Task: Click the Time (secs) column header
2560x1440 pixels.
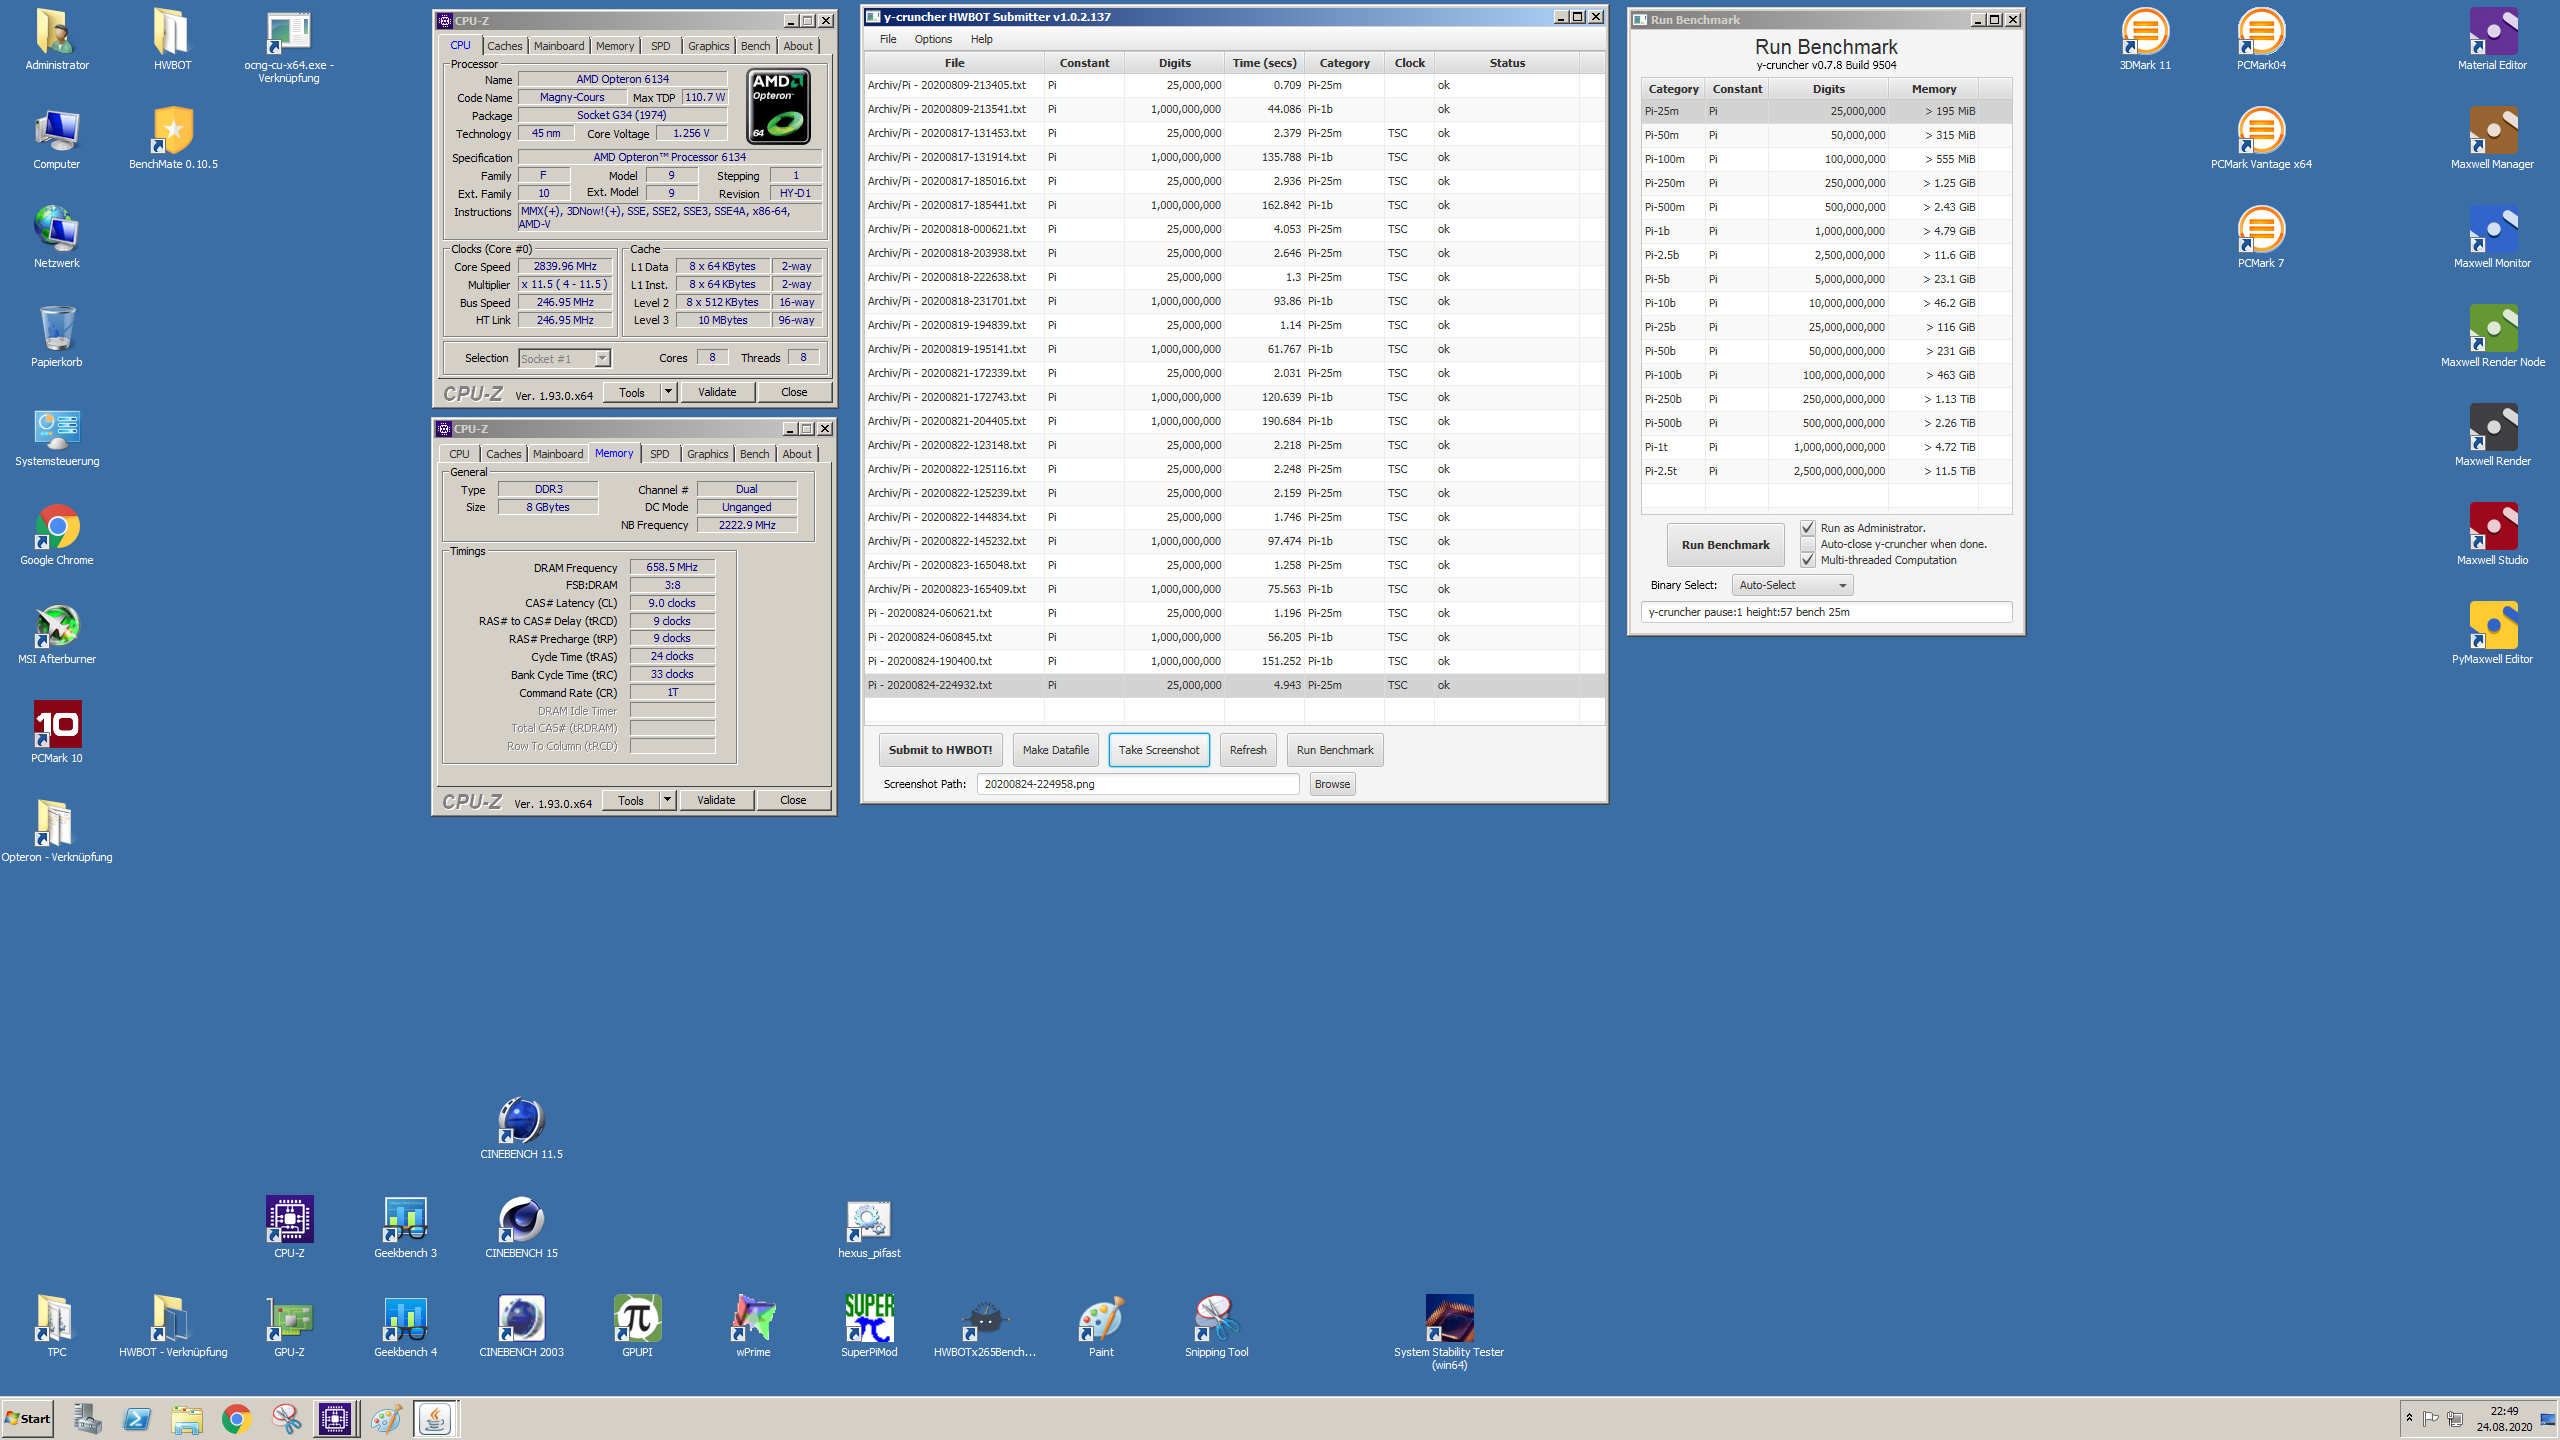Action: (1264, 63)
